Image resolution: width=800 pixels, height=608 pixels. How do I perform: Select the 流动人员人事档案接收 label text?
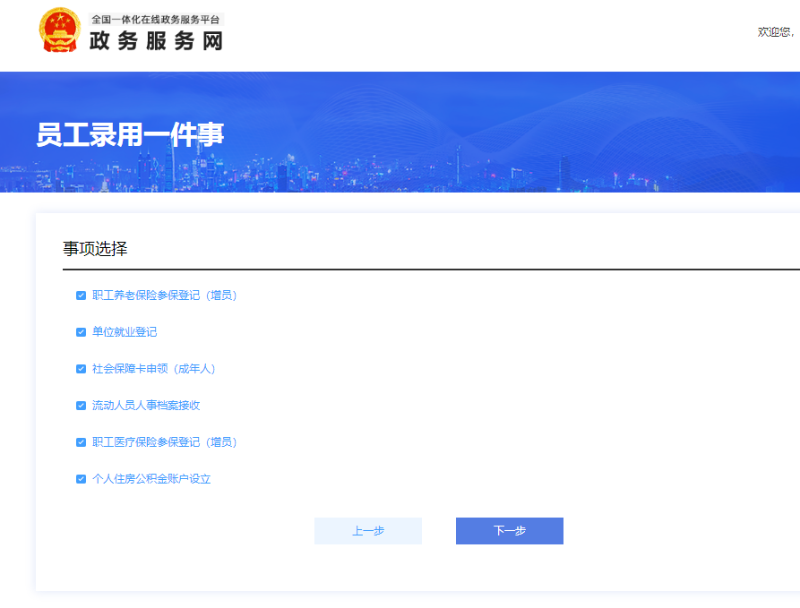tap(146, 406)
